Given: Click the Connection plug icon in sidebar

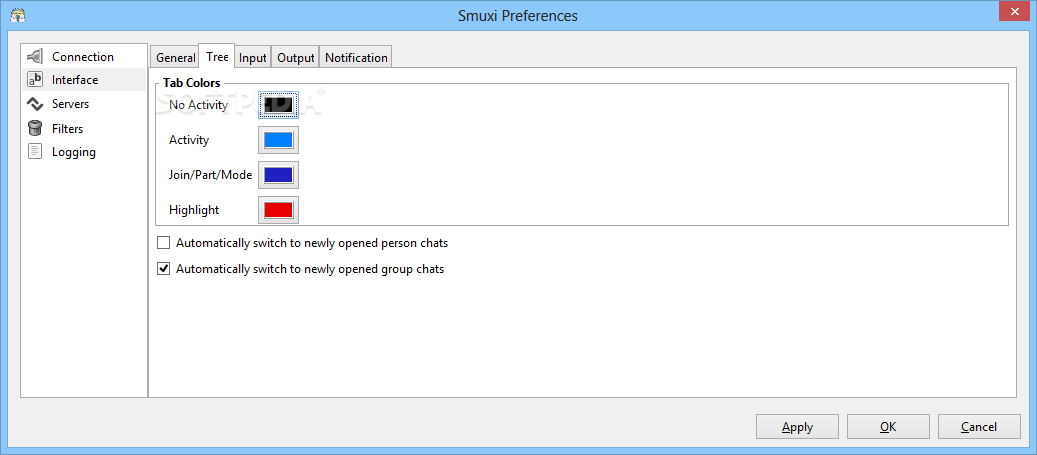Looking at the screenshot, I should coord(35,56).
